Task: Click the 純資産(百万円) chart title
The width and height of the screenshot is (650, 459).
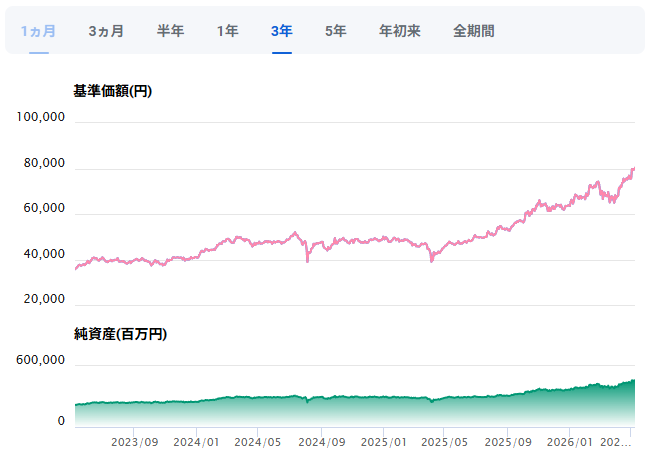Action: (x=120, y=334)
